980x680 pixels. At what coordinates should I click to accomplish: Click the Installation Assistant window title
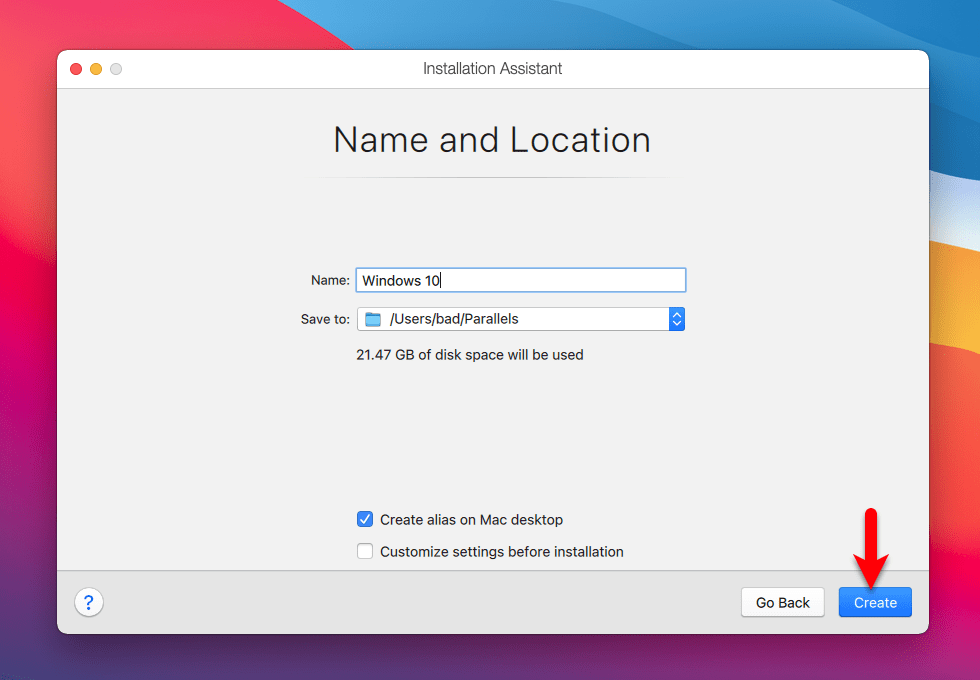(492, 68)
